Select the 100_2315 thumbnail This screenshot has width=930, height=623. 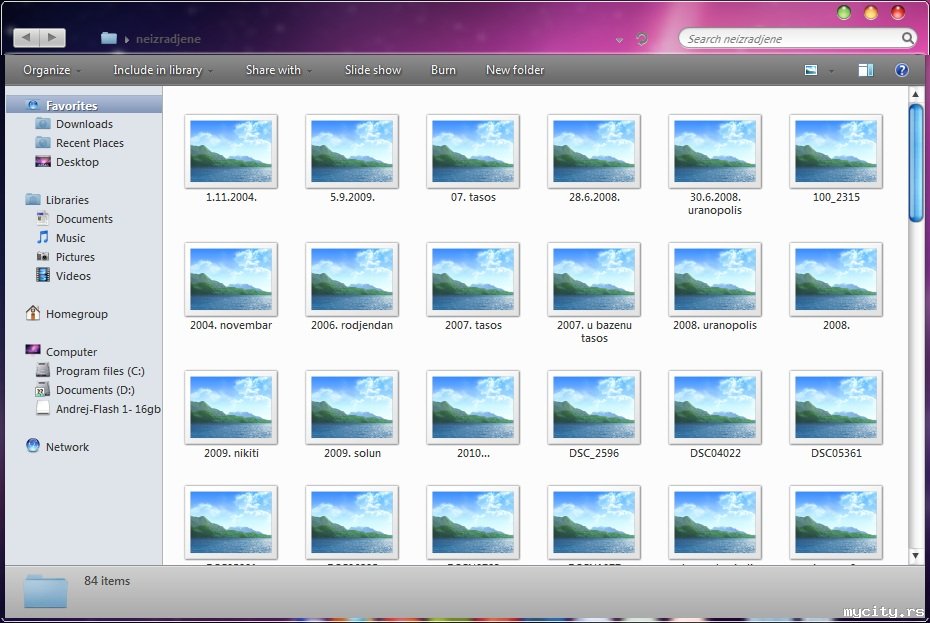click(836, 151)
